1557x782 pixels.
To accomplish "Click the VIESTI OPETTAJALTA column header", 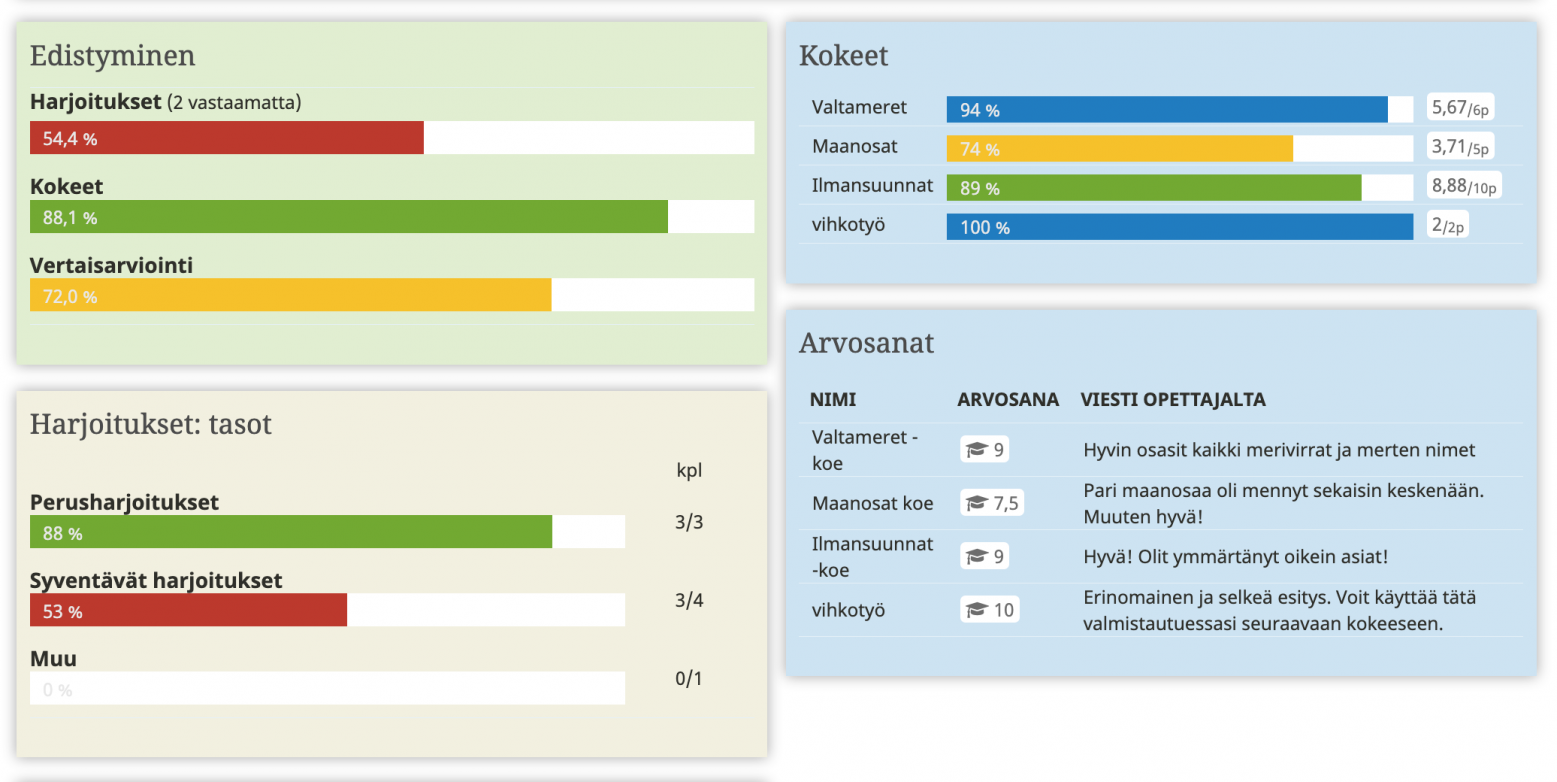I will coord(1172,400).
